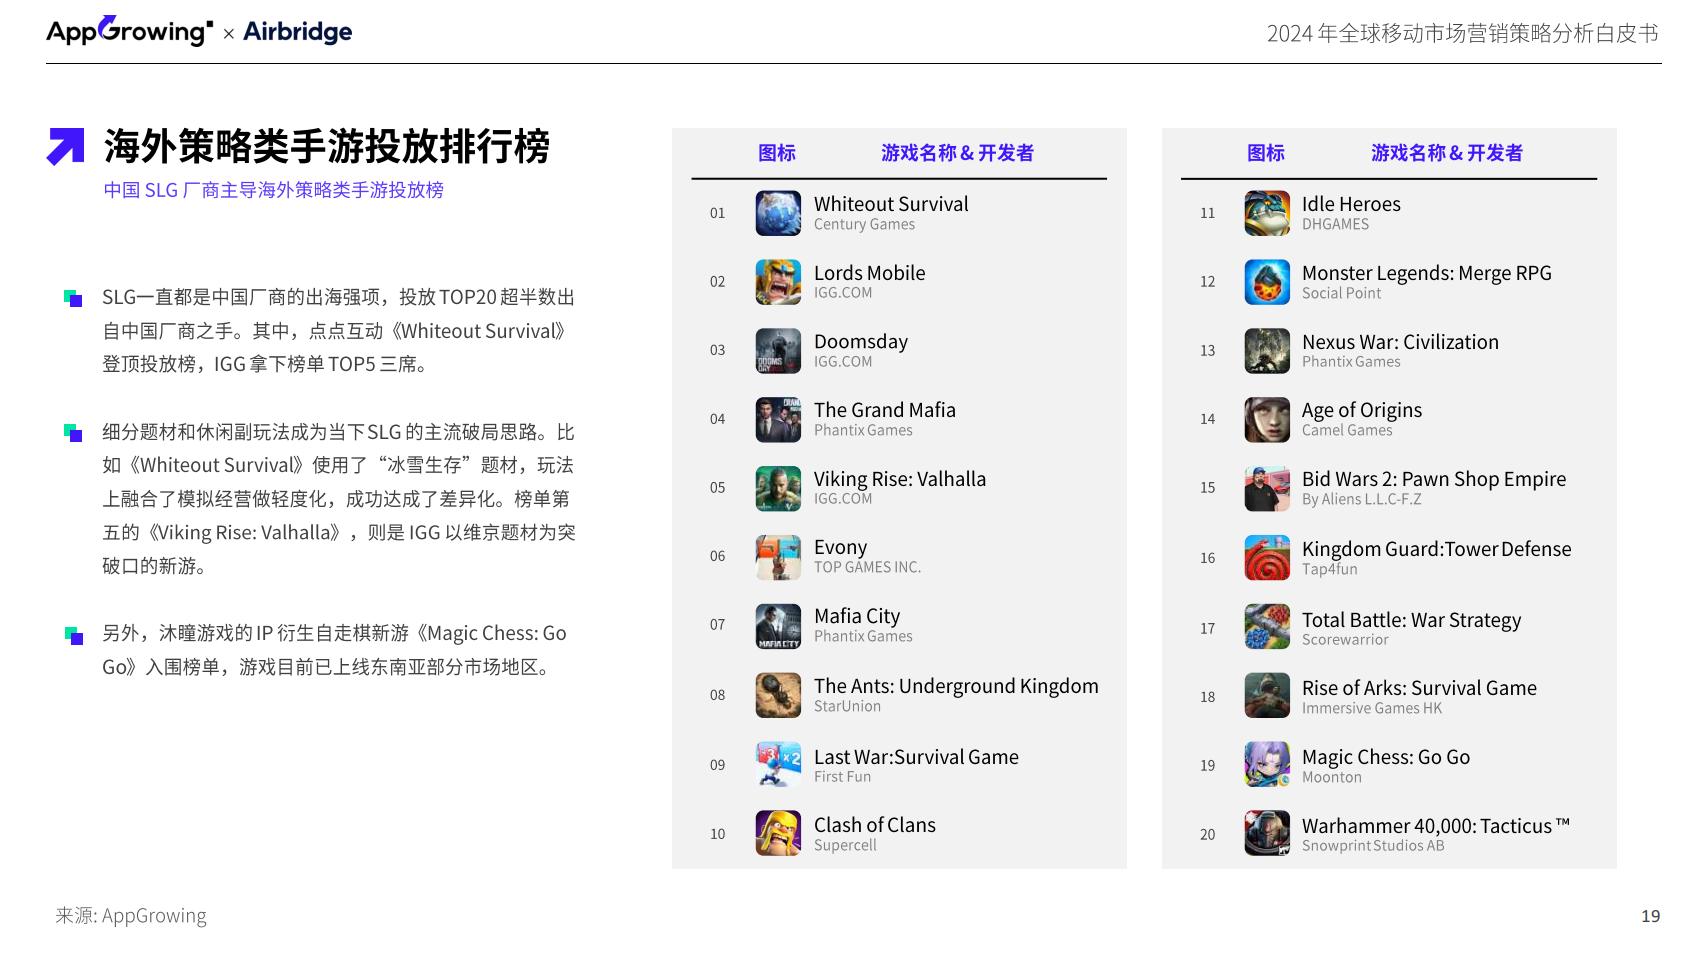This screenshot has height=960, width=1708.
Task: Click the Rise of Arks icon
Action: pos(1267,695)
